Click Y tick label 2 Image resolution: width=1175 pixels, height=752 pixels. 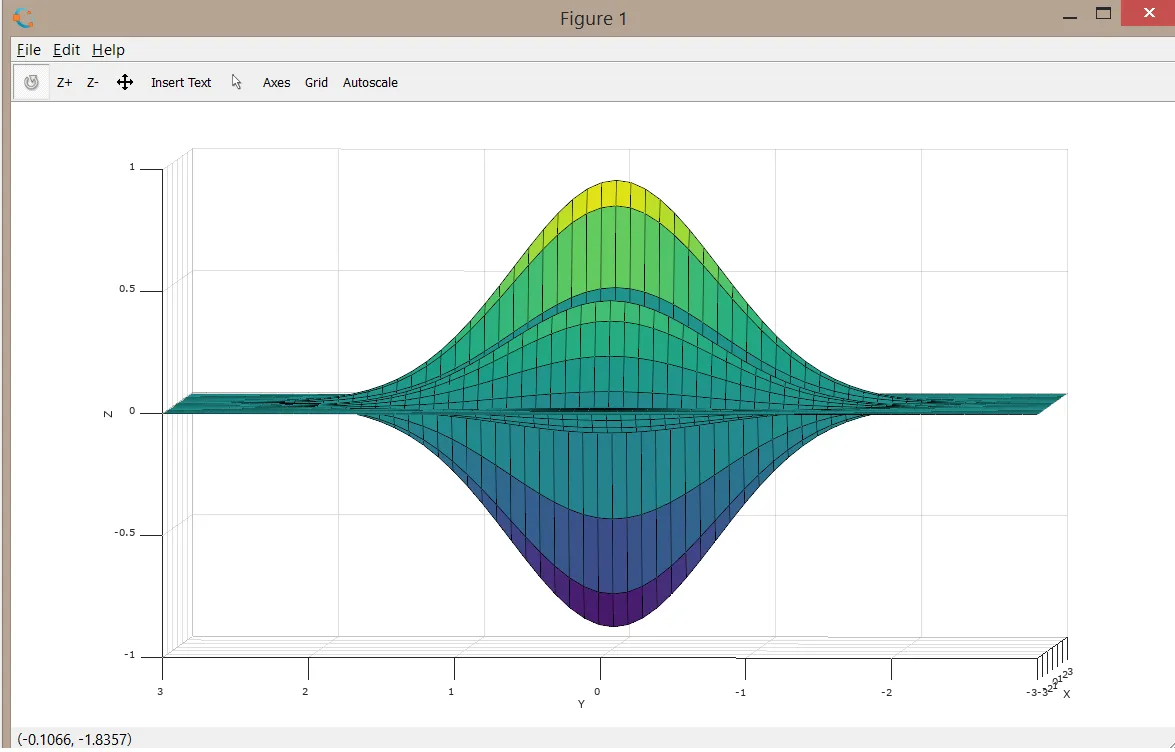point(305,691)
